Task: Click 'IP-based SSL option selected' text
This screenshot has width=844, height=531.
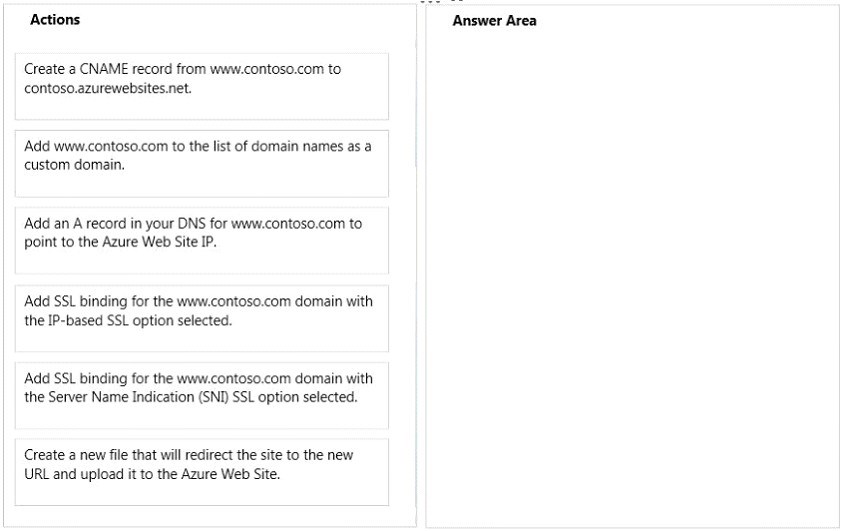Action: tap(140, 320)
